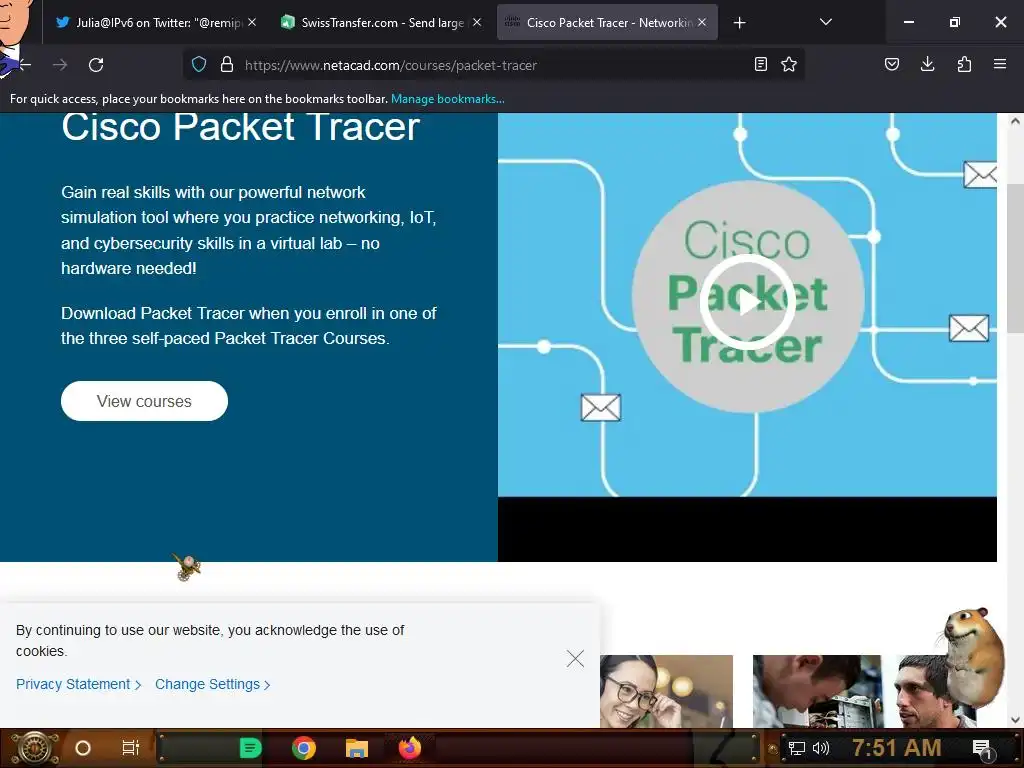Viewport: 1024px width, 768px height.
Task: Close the SwissTransfer.com tab
Action: point(477,22)
